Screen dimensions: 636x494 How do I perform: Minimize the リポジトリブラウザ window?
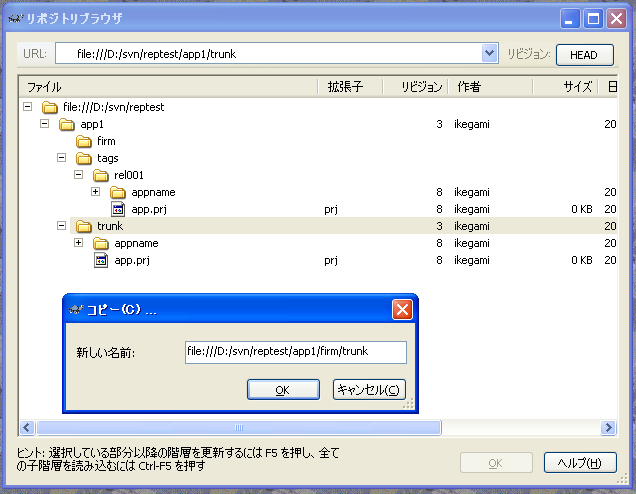click(570, 19)
